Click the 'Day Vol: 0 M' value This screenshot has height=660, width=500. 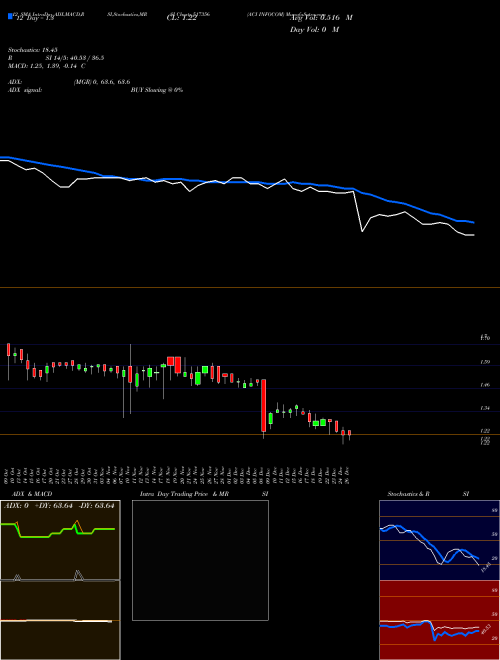314,30
